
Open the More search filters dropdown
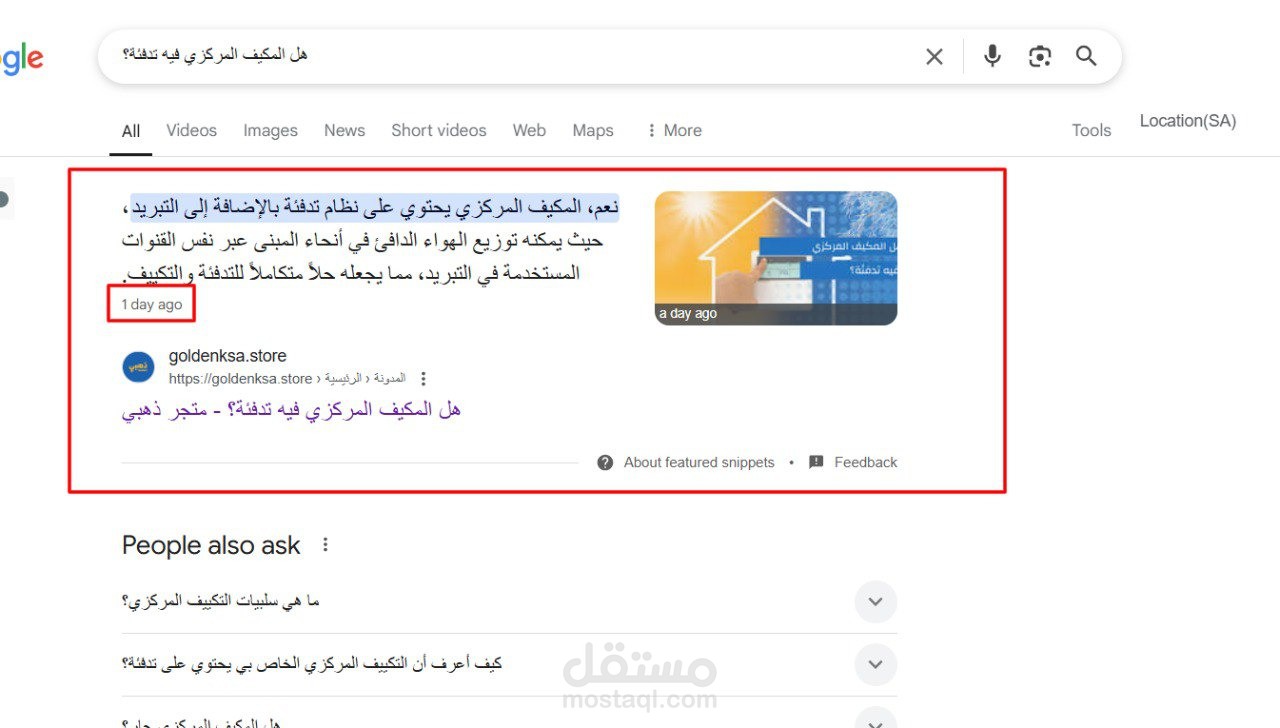pos(674,130)
